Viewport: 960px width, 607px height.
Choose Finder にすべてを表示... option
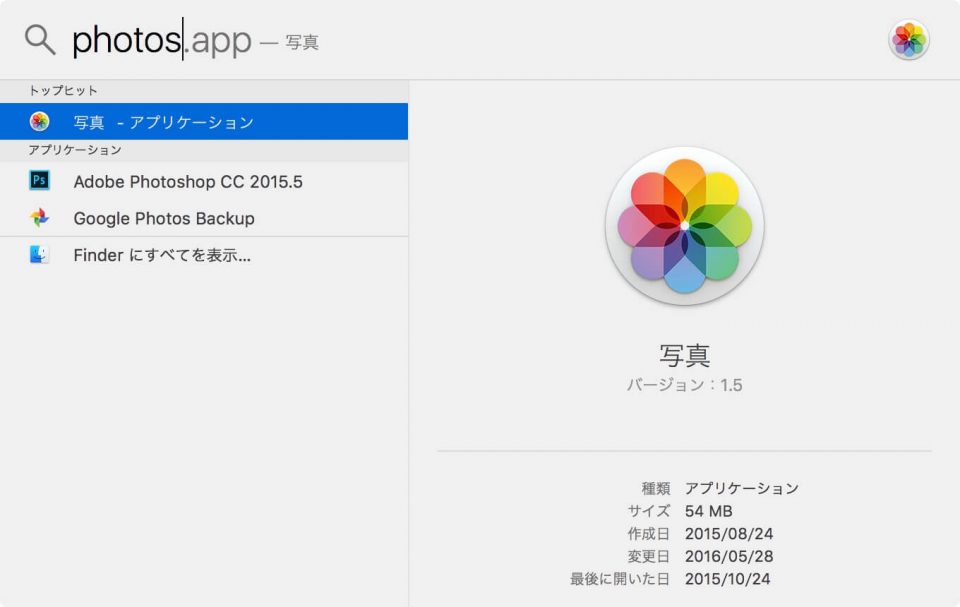pyautogui.click(x=204, y=255)
